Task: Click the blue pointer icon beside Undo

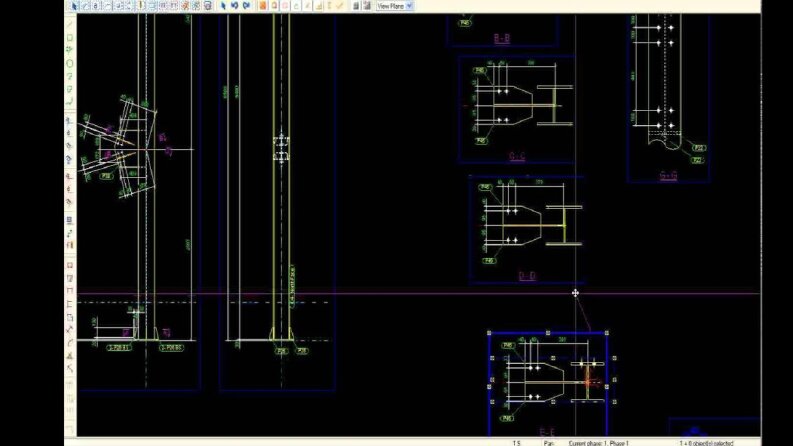Action: 223,6
